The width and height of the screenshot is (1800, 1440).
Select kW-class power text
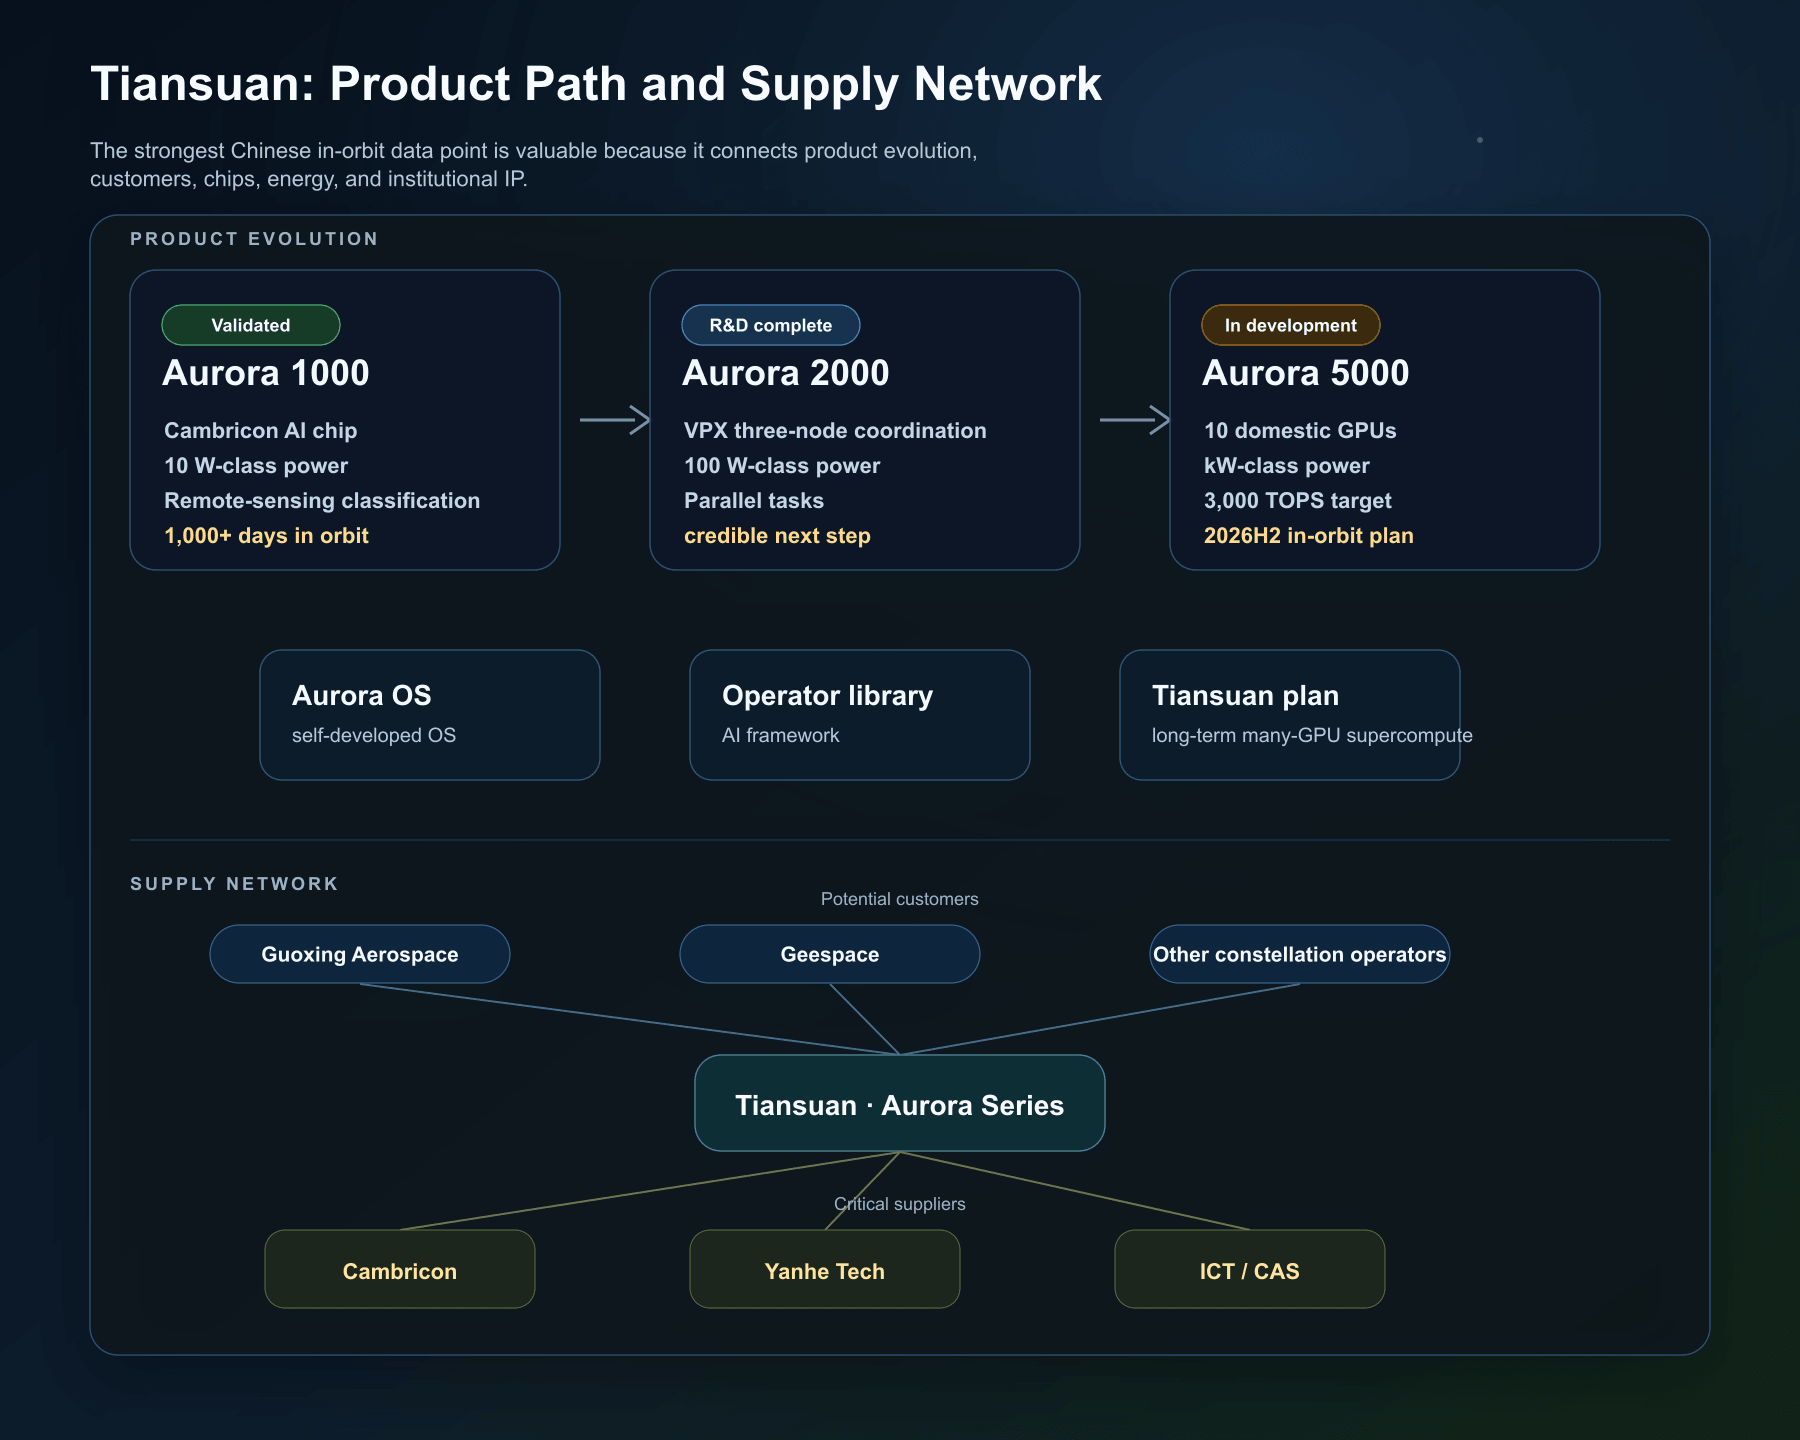pos(1287,466)
